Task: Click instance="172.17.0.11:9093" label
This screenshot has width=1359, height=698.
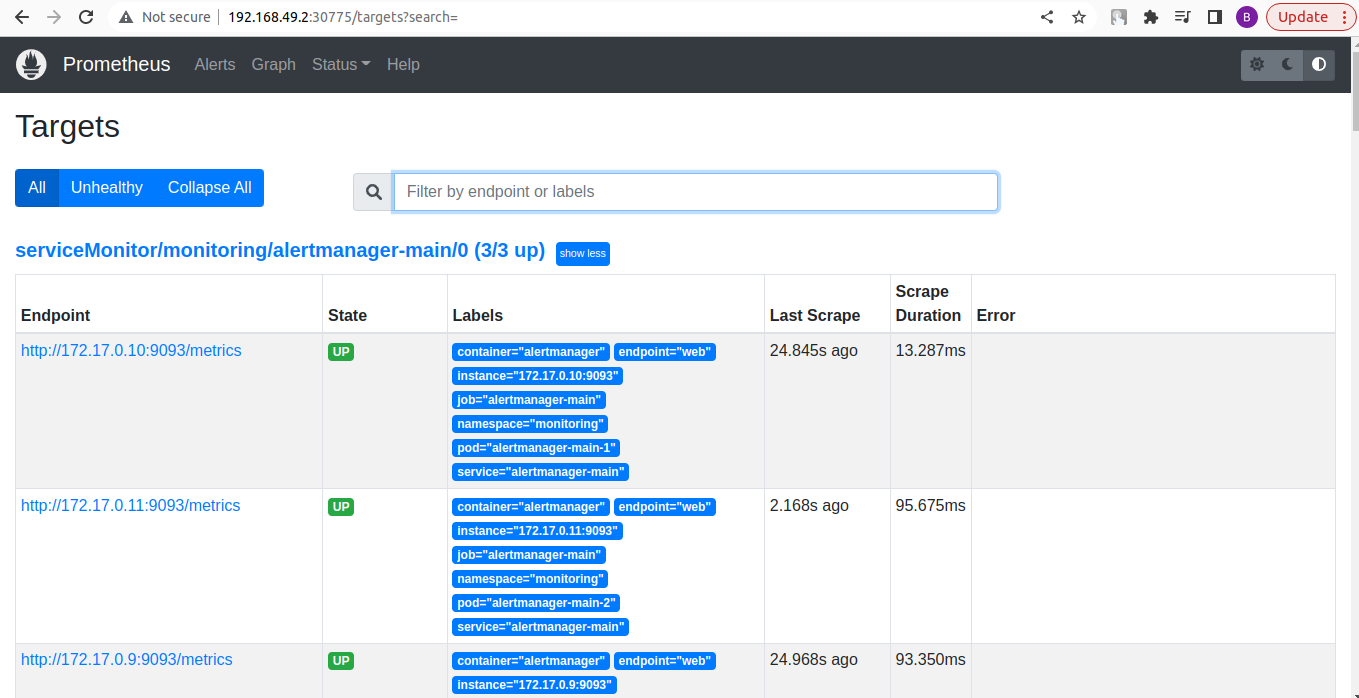Action: 538,531
